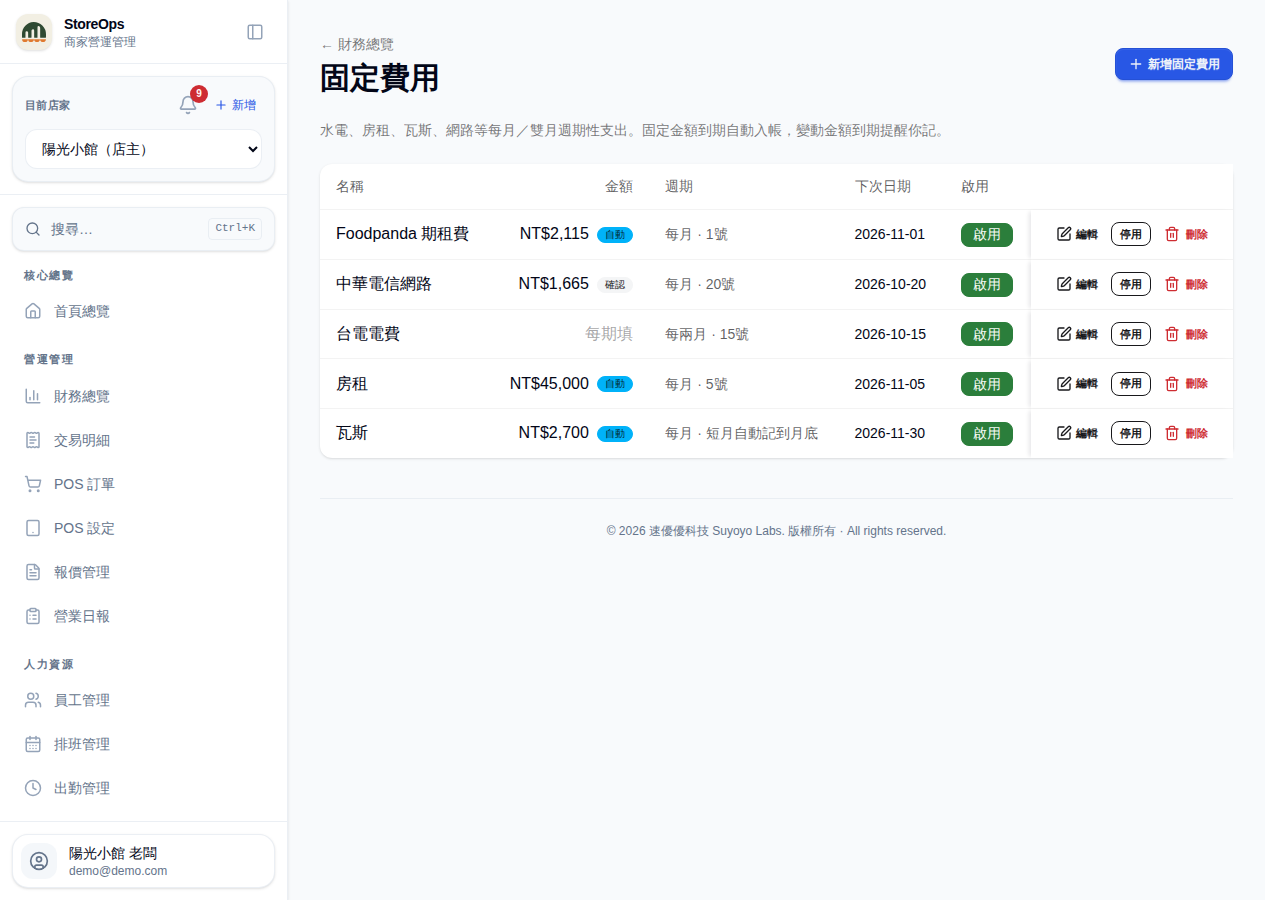This screenshot has width=1280, height=900.
Task: Click 每兩月 · 15號 cycle text
Action: (x=707, y=334)
